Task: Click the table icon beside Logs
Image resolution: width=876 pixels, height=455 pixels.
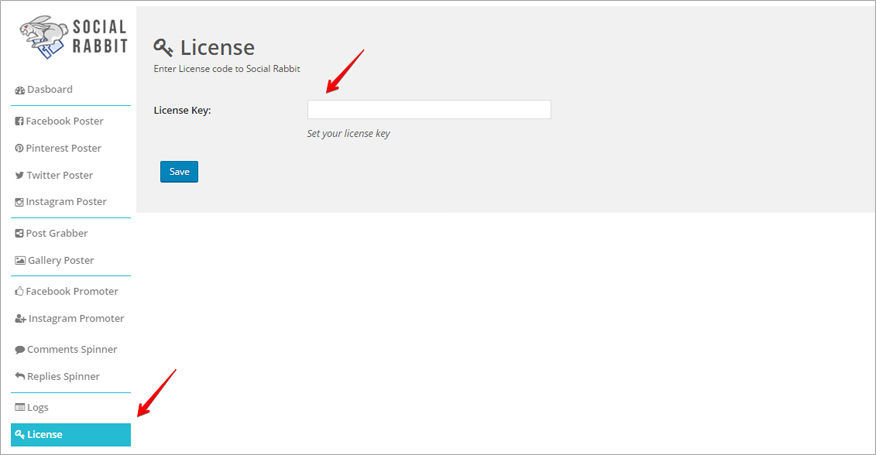Action: (20, 407)
